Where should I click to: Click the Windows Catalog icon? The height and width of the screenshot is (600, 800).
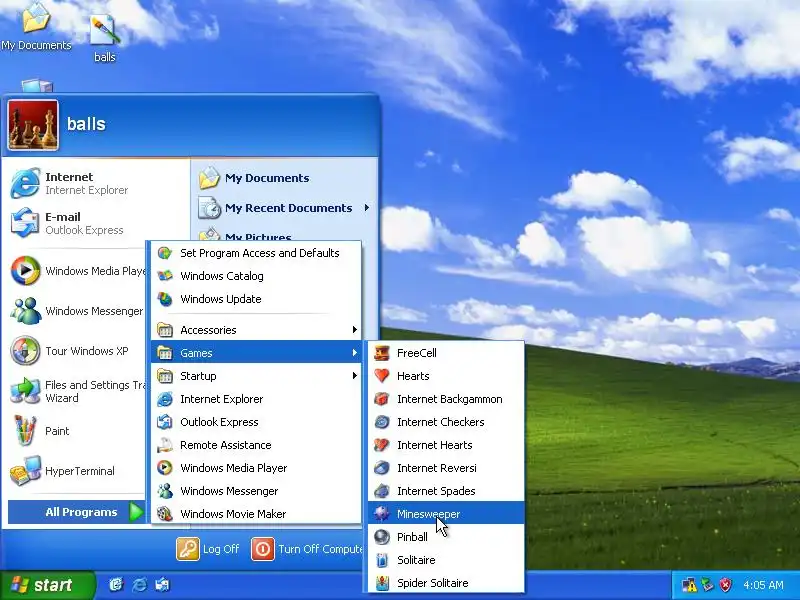165,276
